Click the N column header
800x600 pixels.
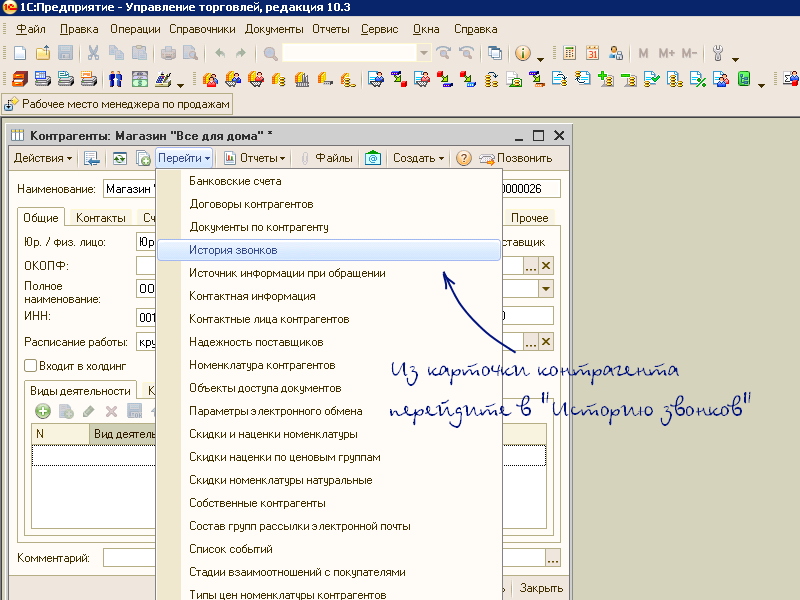coord(60,434)
